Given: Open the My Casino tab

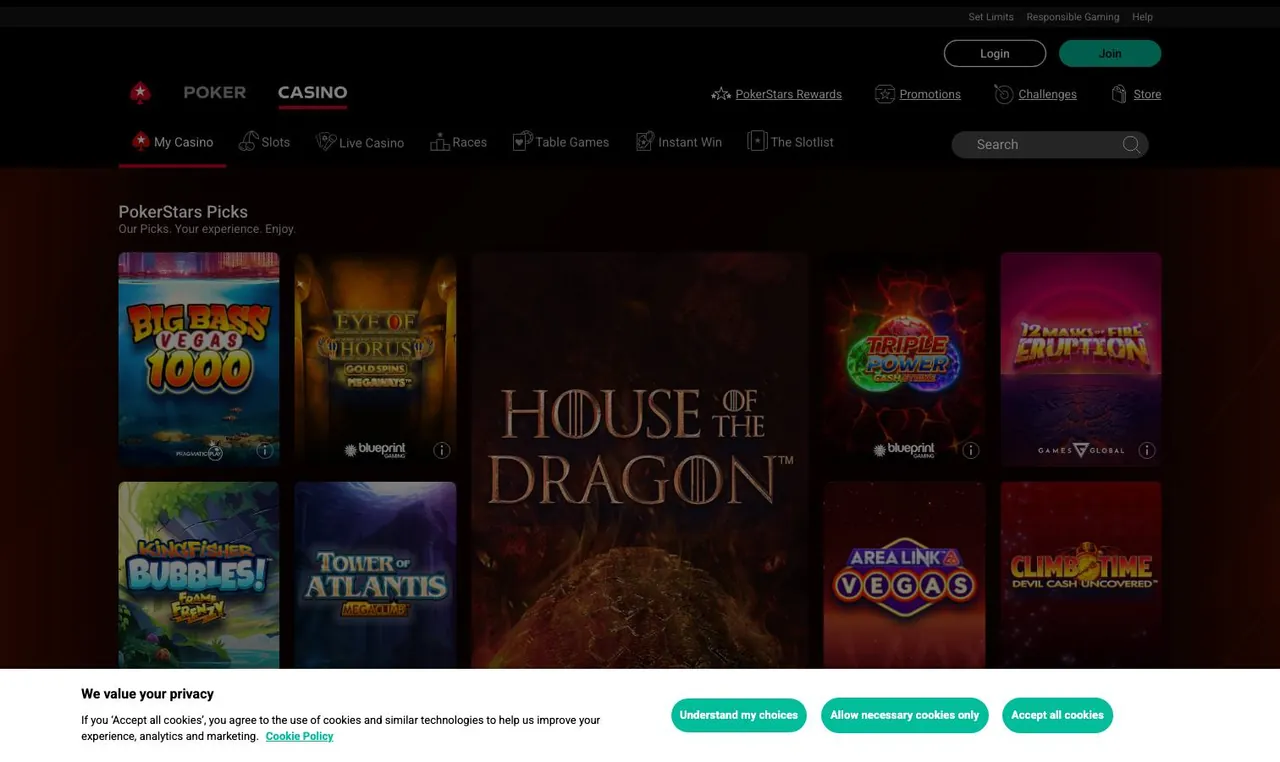Looking at the screenshot, I should click(172, 142).
